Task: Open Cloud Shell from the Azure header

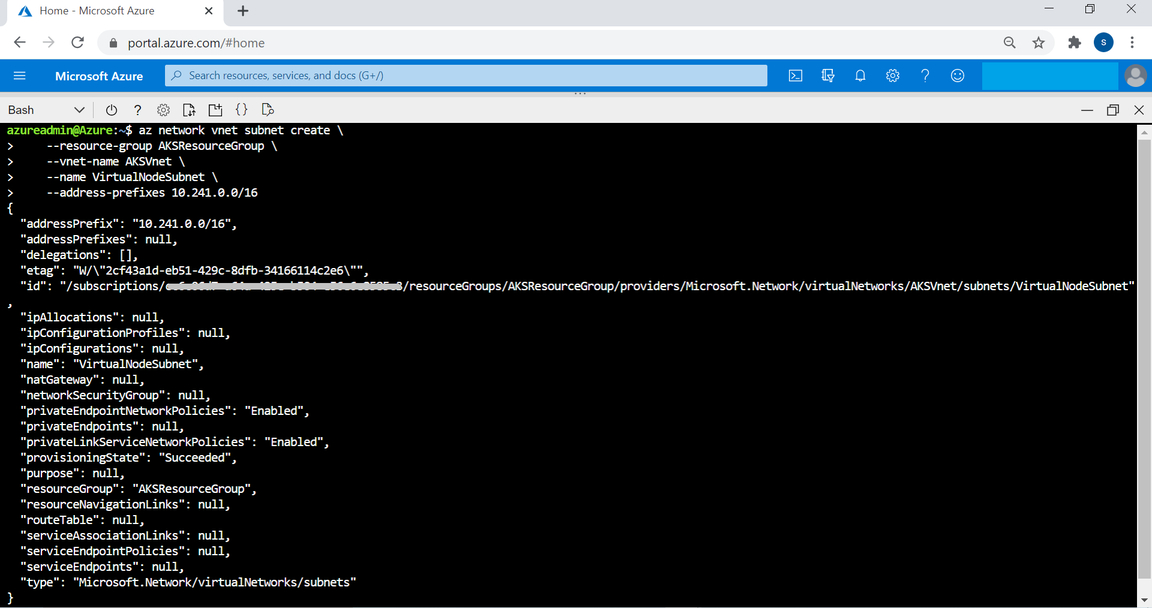Action: (795, 76)
